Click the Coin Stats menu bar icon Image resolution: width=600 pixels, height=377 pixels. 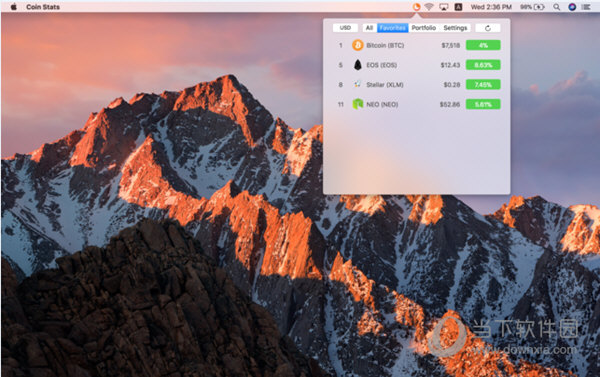coord(416,7)
